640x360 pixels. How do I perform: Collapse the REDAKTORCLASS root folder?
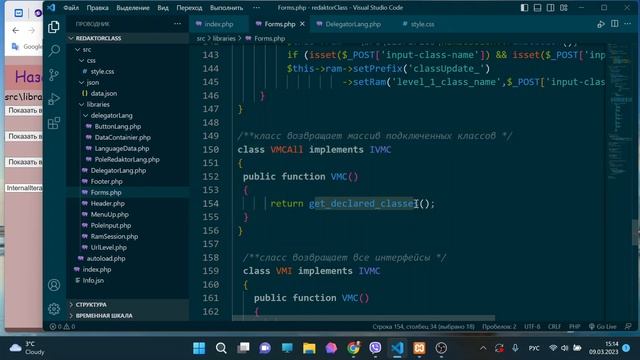[x=128, y=38]
